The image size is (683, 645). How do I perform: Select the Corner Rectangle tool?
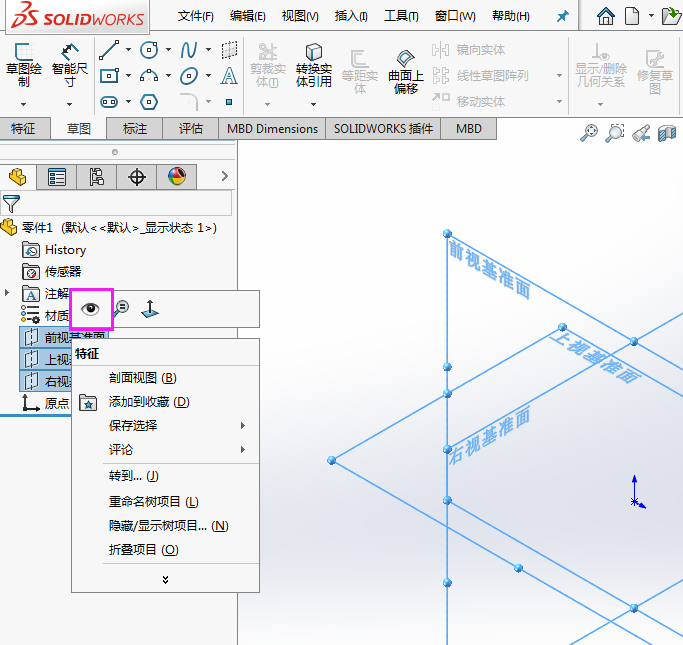109,76
